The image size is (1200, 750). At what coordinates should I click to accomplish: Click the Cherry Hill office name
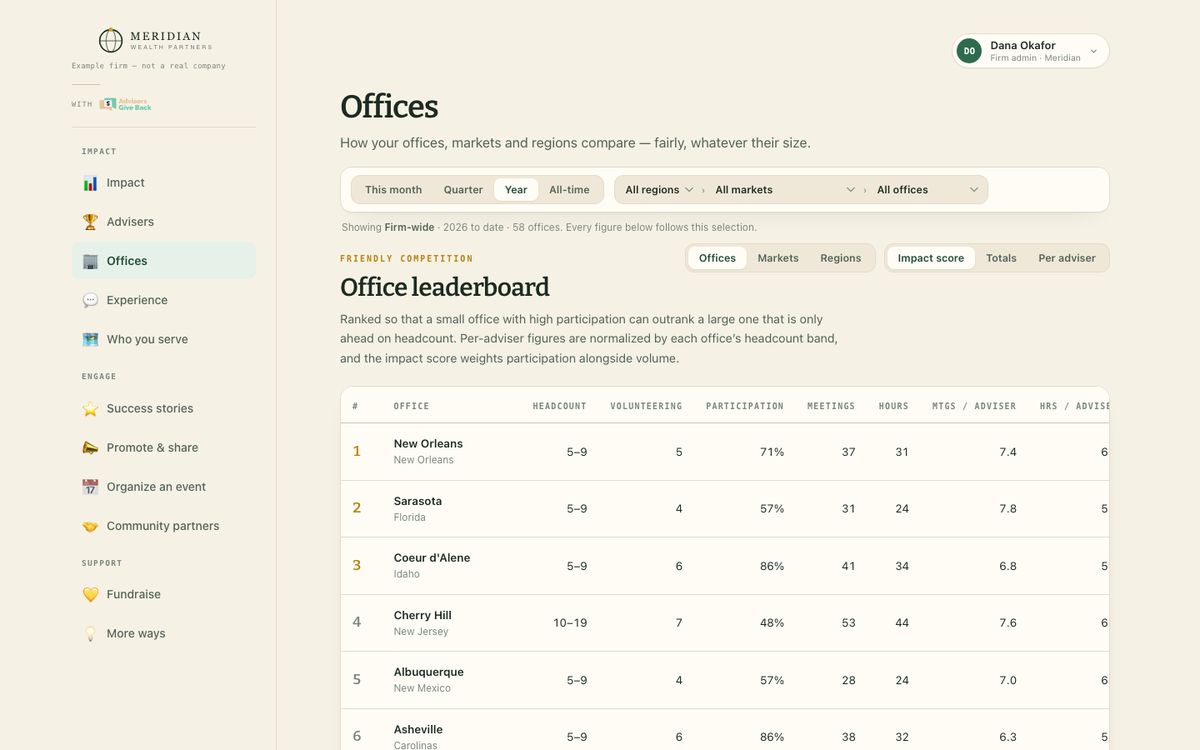pyautogui.click(x=423, y=615)
